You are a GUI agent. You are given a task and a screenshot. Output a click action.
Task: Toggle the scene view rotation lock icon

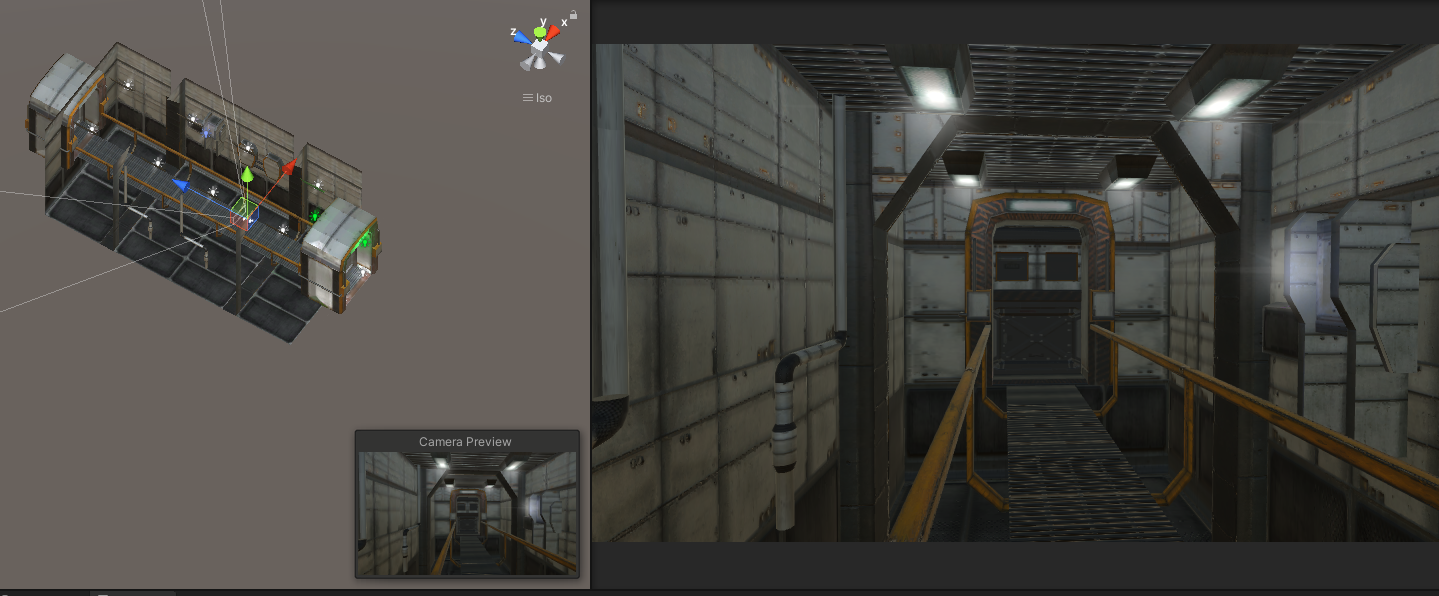point(573,15)
